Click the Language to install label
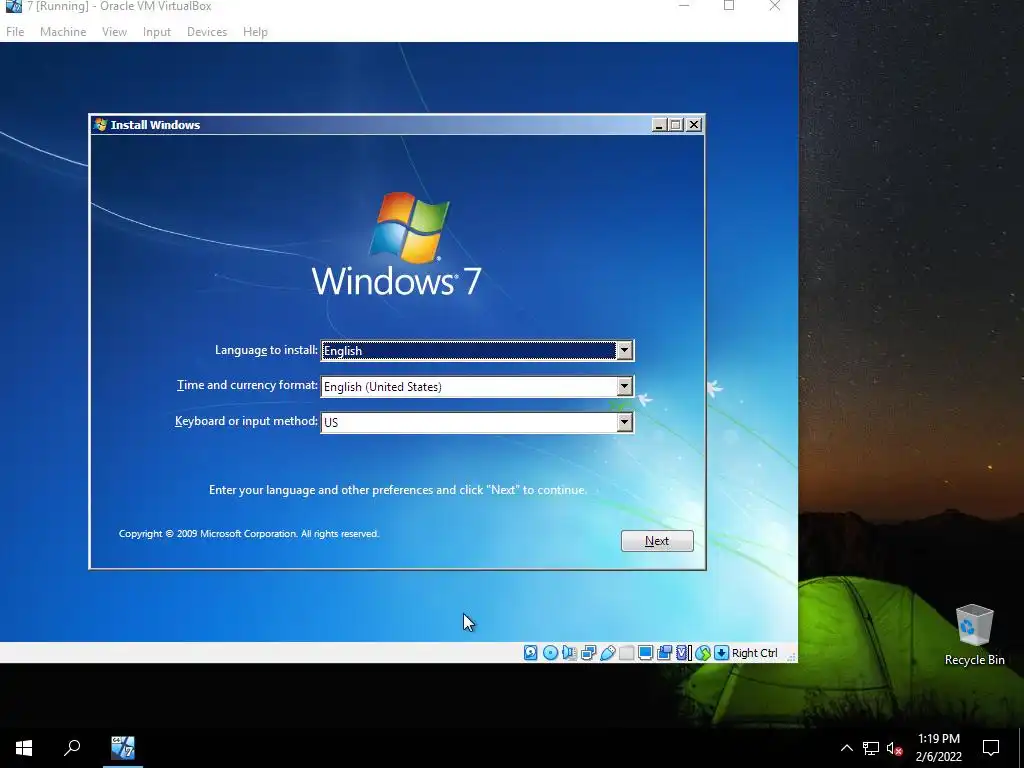The image size is (1024, 768). 266,350
